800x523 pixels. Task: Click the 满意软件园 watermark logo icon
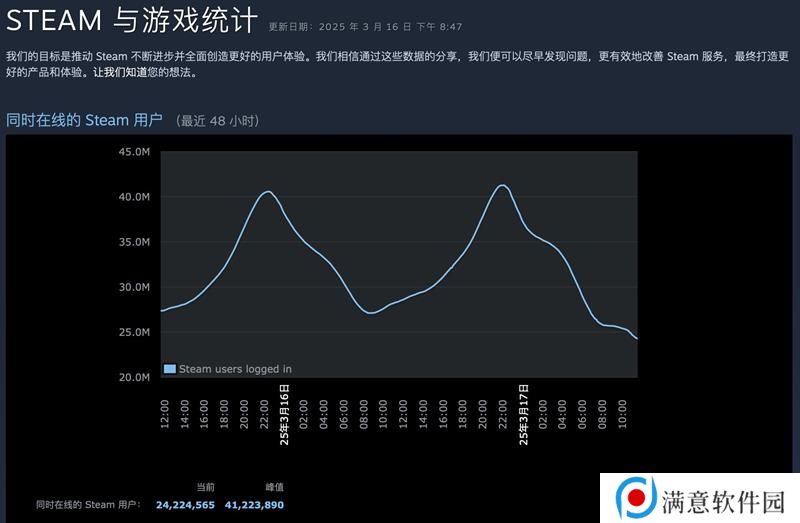pos(635,499)
